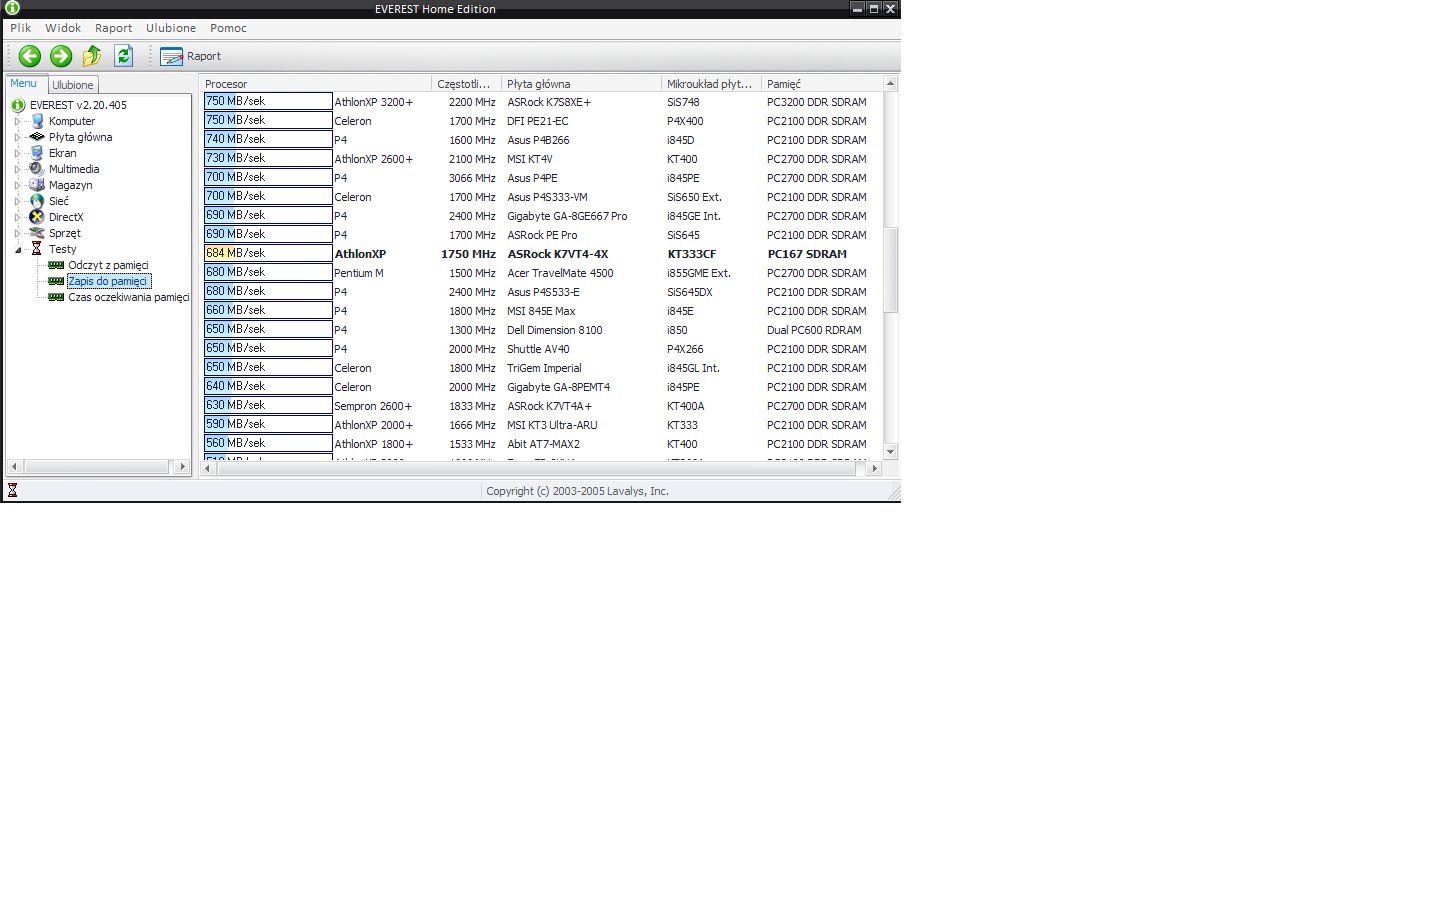The height and width of the screenshot is (900, 1440).
Task: Select Czas oczekiwania pamięci test
Action: coord(128,297)
